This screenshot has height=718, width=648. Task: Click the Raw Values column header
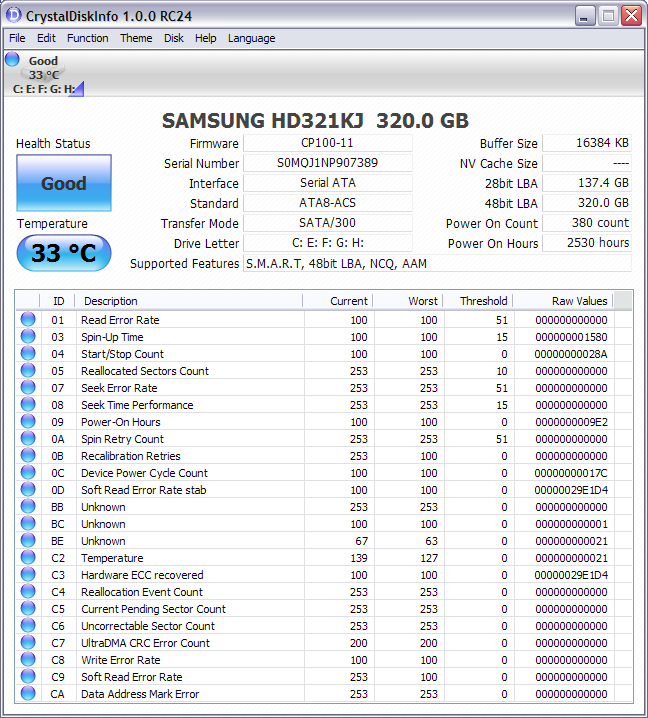point(563,301)
